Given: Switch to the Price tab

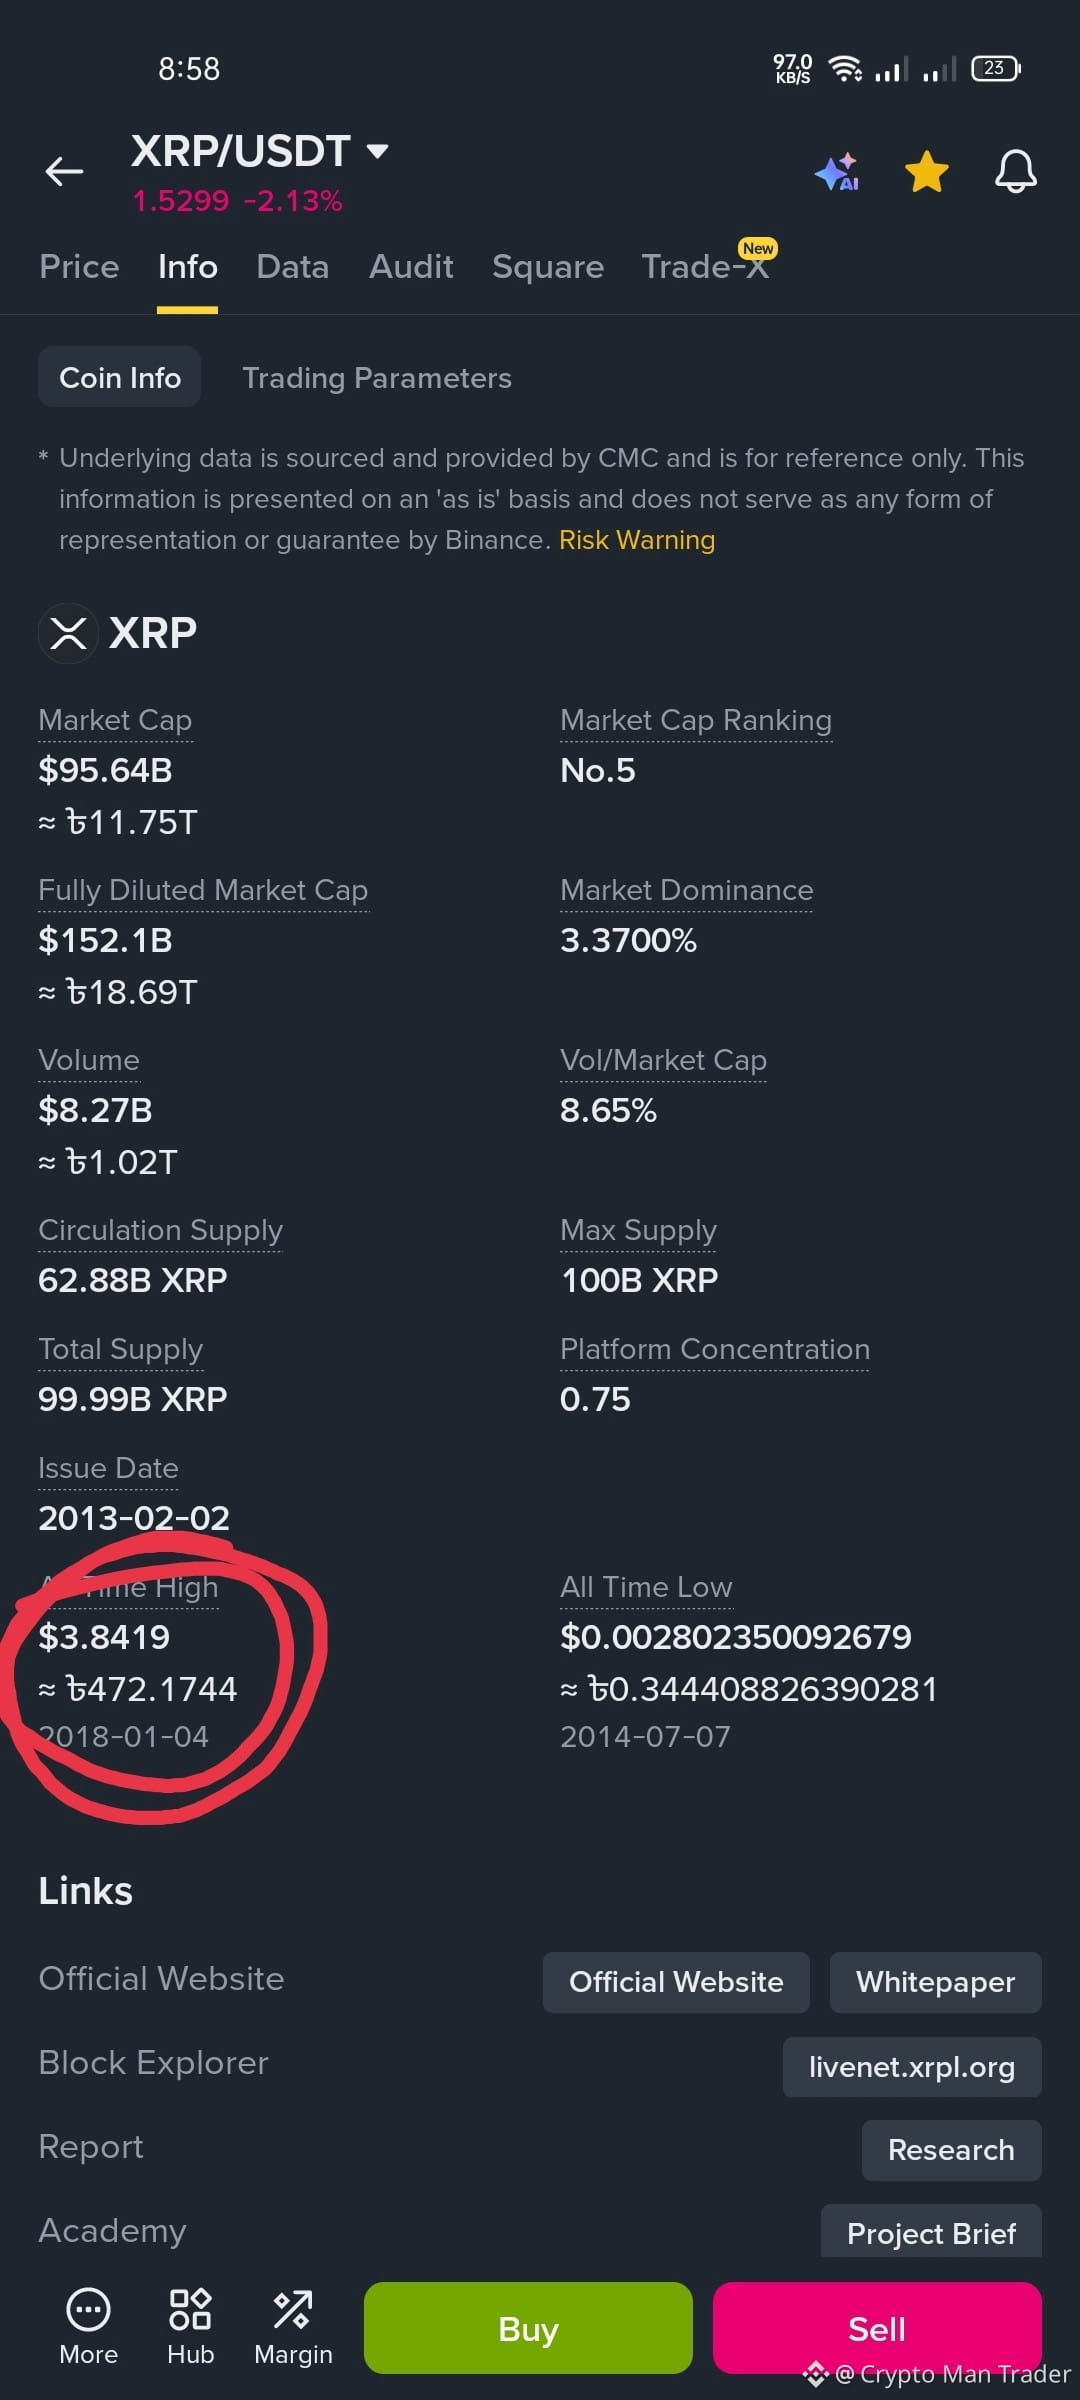Looking at the screenshot, I should click(x=79, y=267).
